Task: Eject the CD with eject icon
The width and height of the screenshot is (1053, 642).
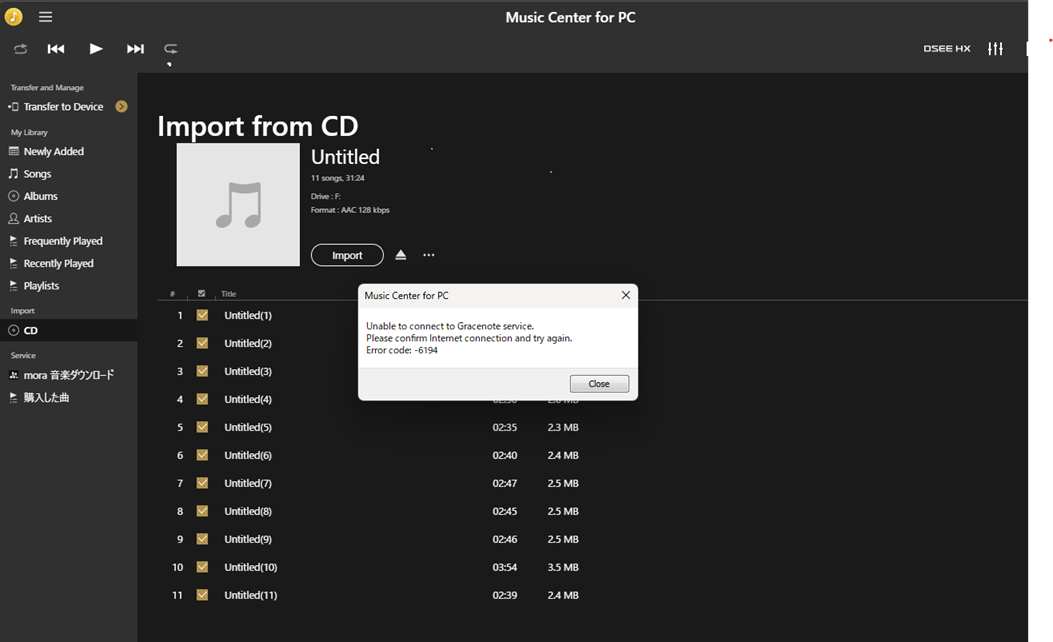Action: [401, 255]
